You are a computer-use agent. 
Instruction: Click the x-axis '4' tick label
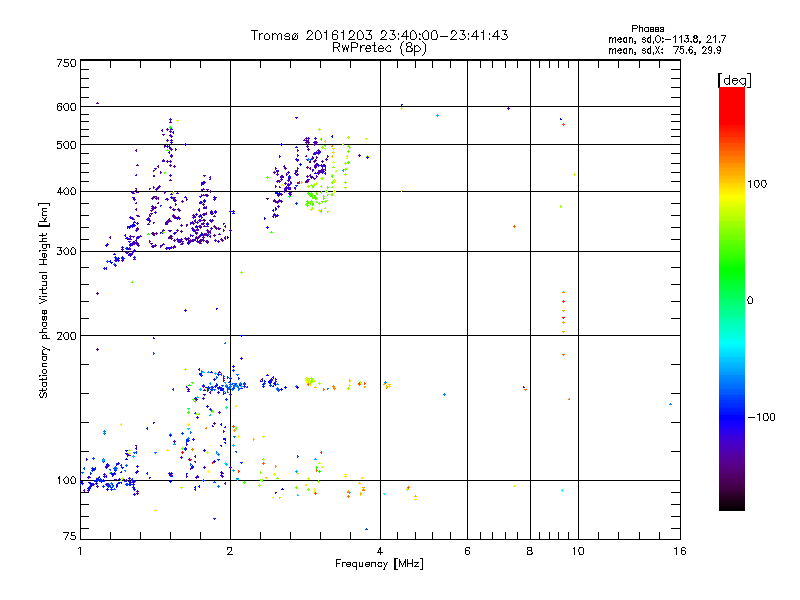[380, 551]
